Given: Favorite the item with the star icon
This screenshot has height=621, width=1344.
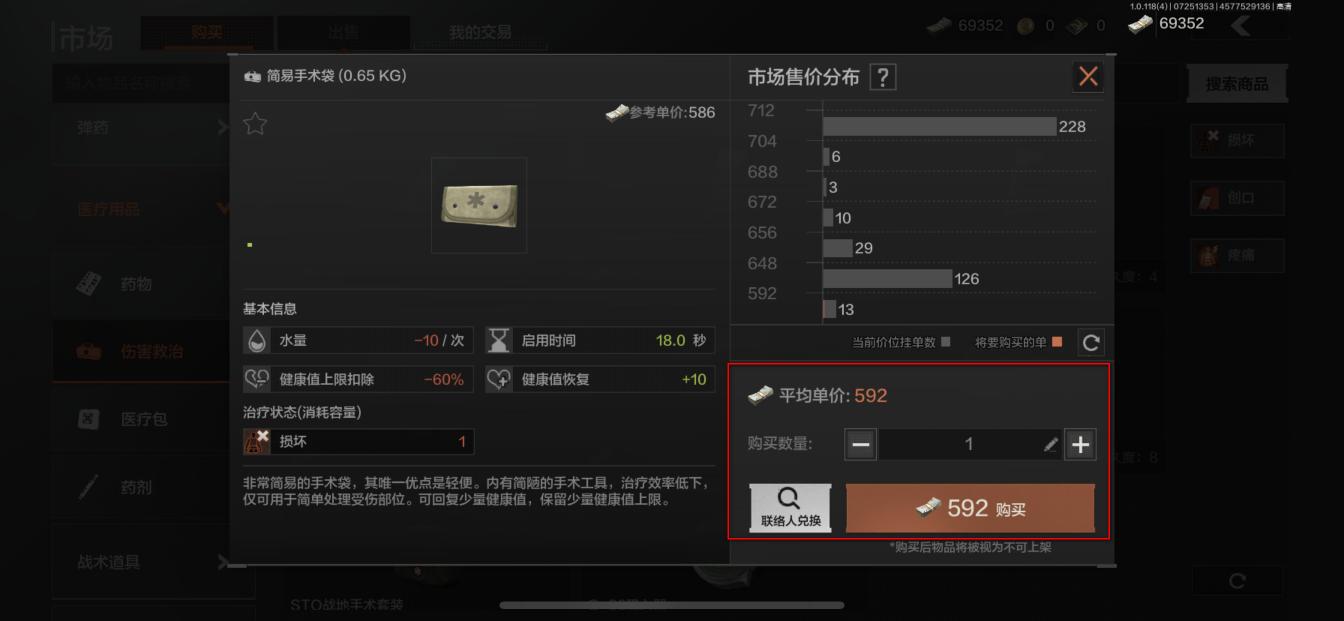Looking at the screenshot, I should 255,124.
